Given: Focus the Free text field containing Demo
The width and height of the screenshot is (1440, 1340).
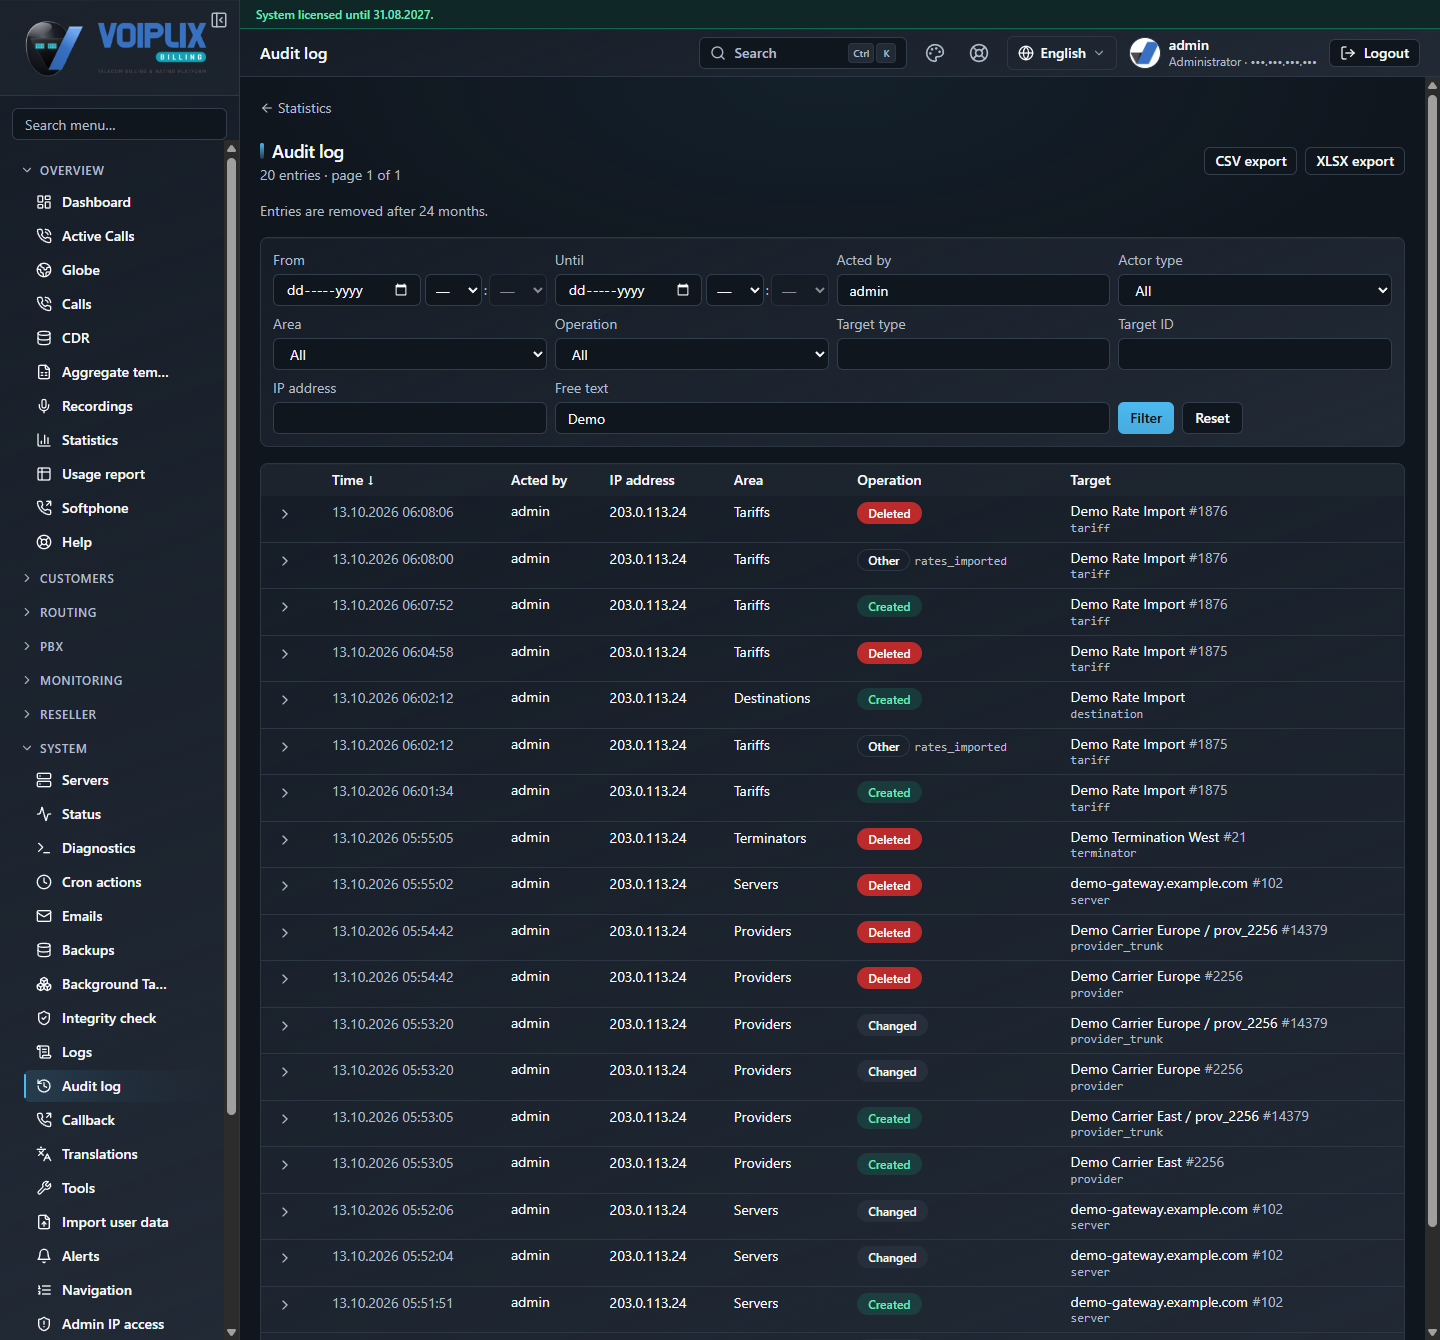Looking at the screenshot, I should 832,418.
